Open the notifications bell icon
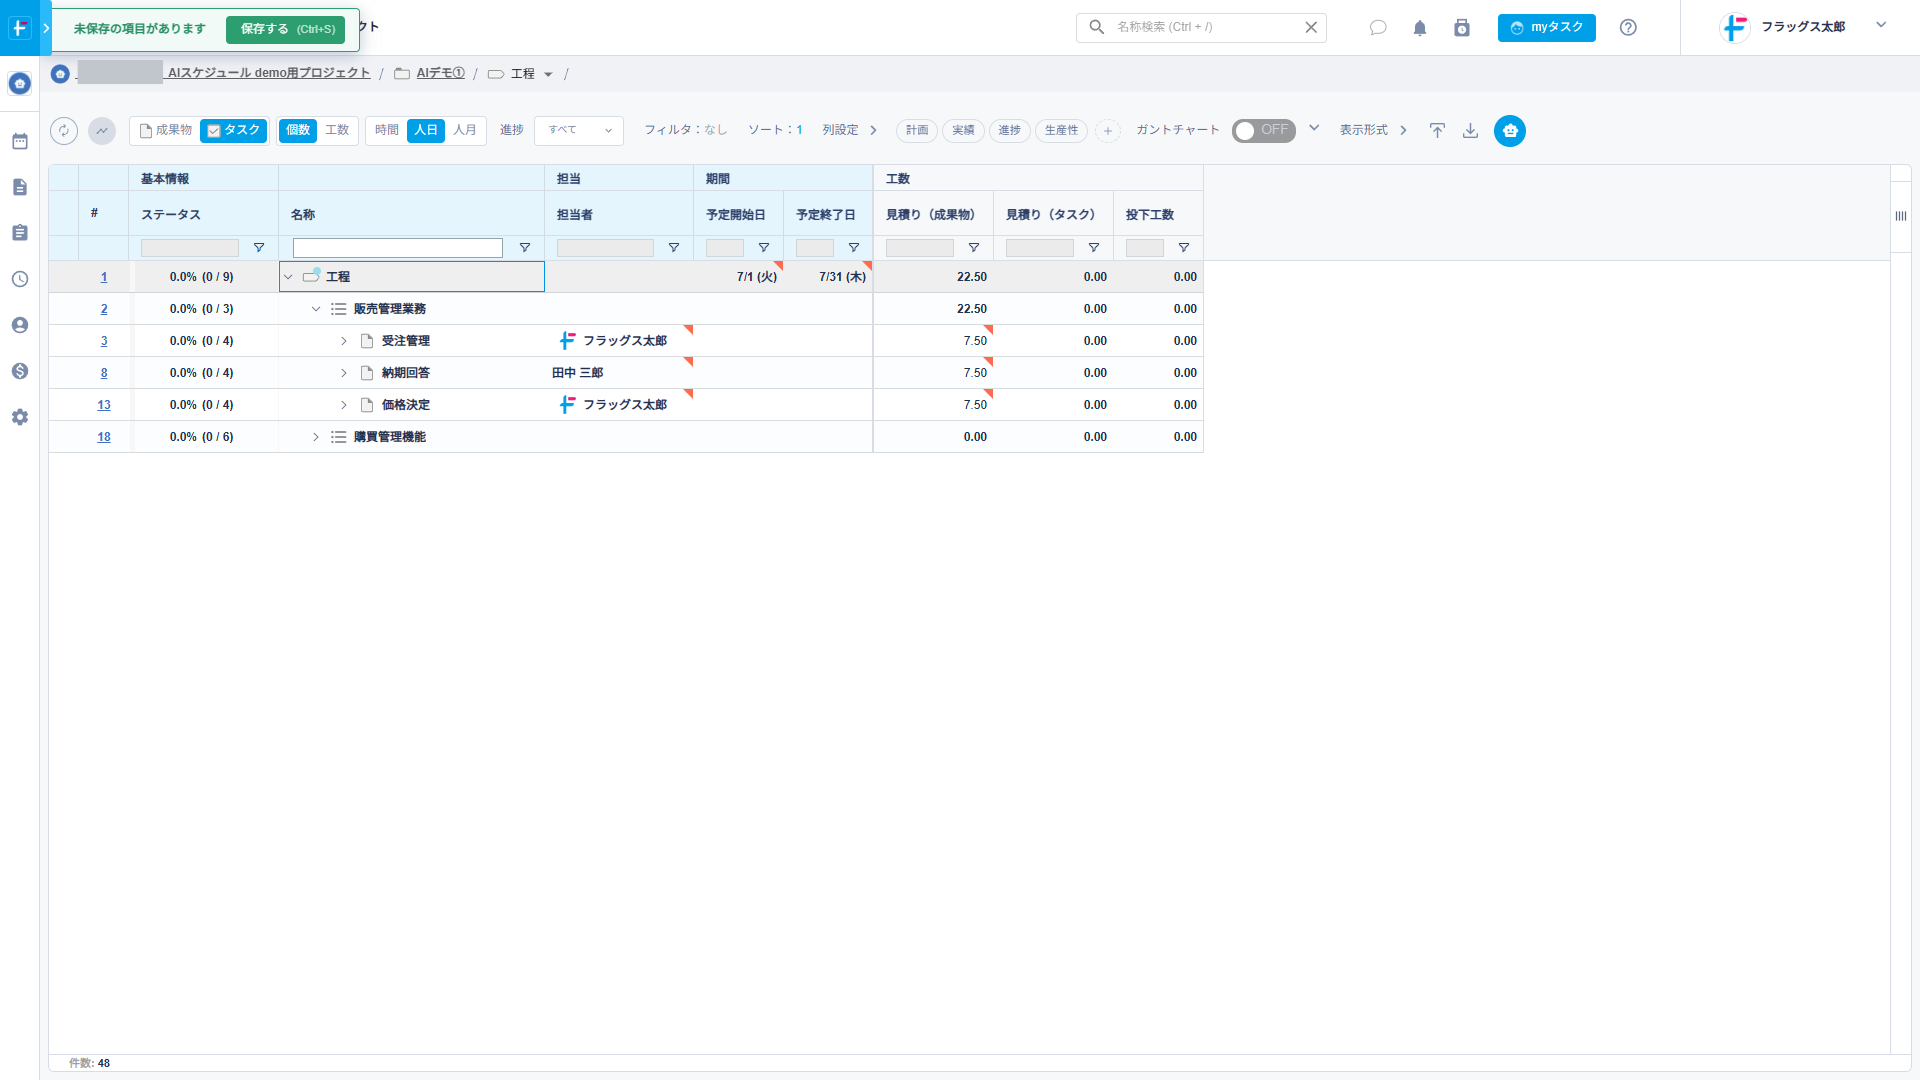The height and width of the screenshot is (1080, 1920). (x=1419, y=28)
